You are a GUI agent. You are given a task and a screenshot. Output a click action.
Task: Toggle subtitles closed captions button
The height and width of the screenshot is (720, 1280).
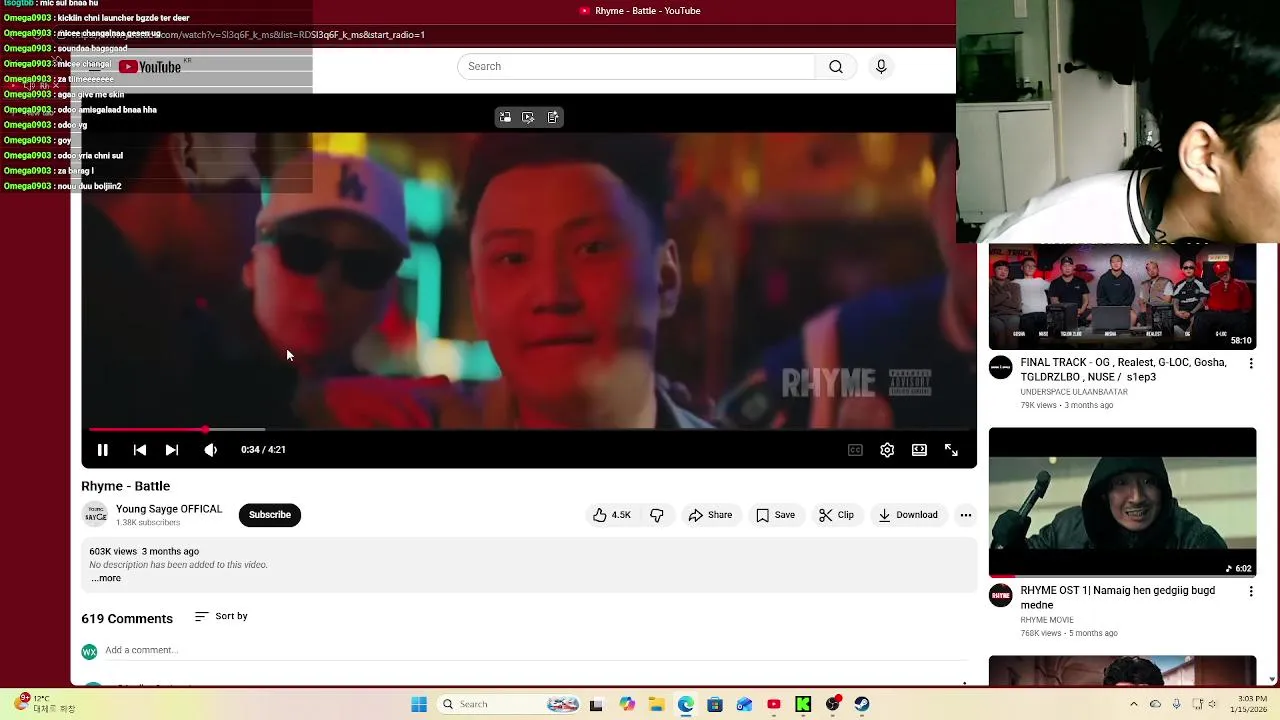(x=855, y=450)
